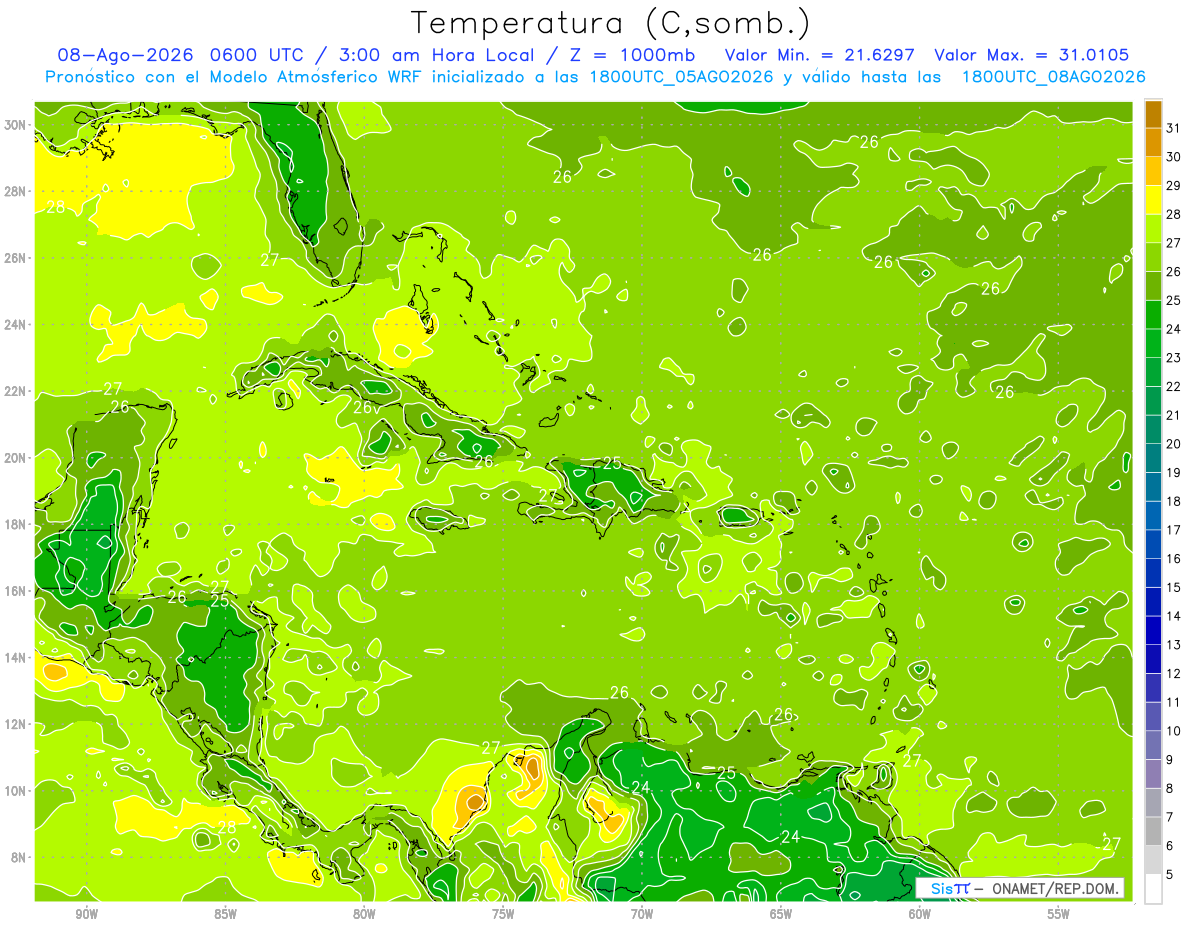The height and width of the screenshot is (927, 1200).
Task: Select the 13–14 degree dark blue swatch
Action: point(1153,630)
